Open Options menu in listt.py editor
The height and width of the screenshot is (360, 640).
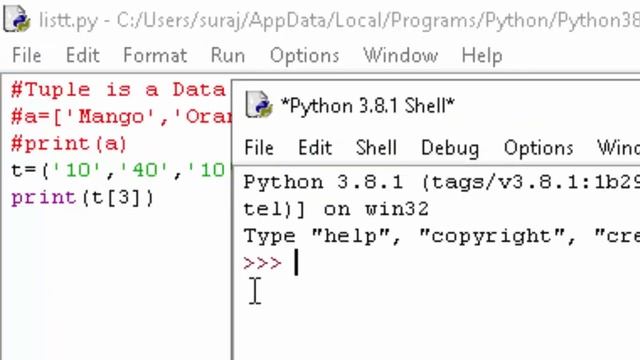click(304, 55)
